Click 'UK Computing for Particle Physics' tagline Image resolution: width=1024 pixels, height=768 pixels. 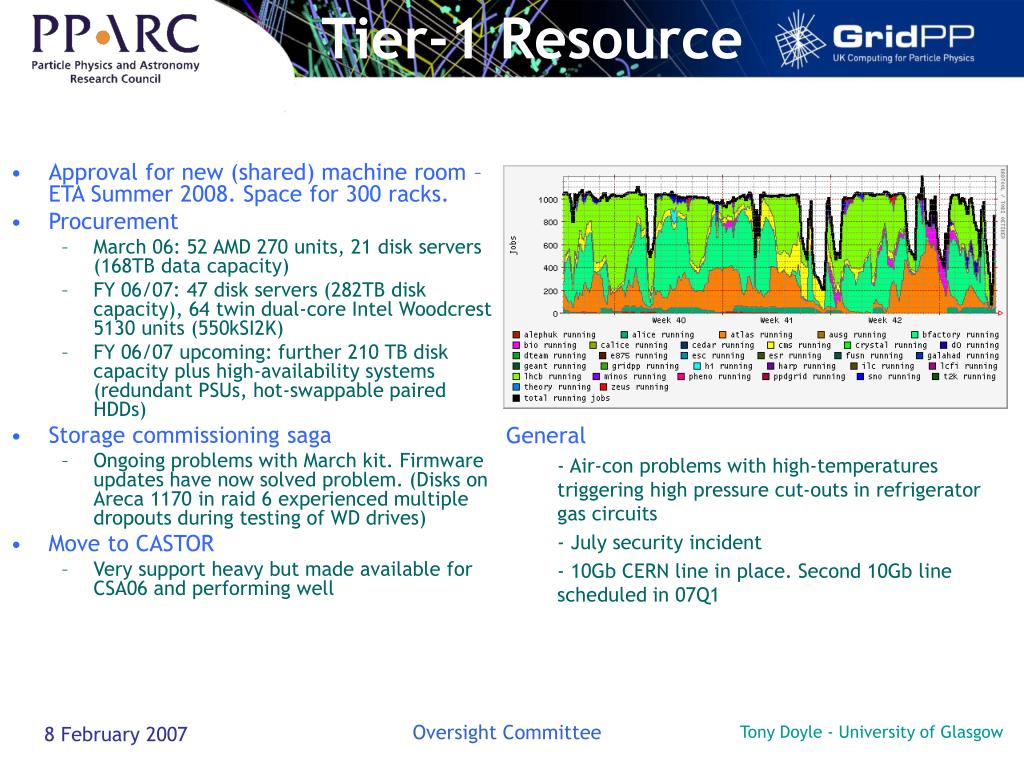pos(903,58)
